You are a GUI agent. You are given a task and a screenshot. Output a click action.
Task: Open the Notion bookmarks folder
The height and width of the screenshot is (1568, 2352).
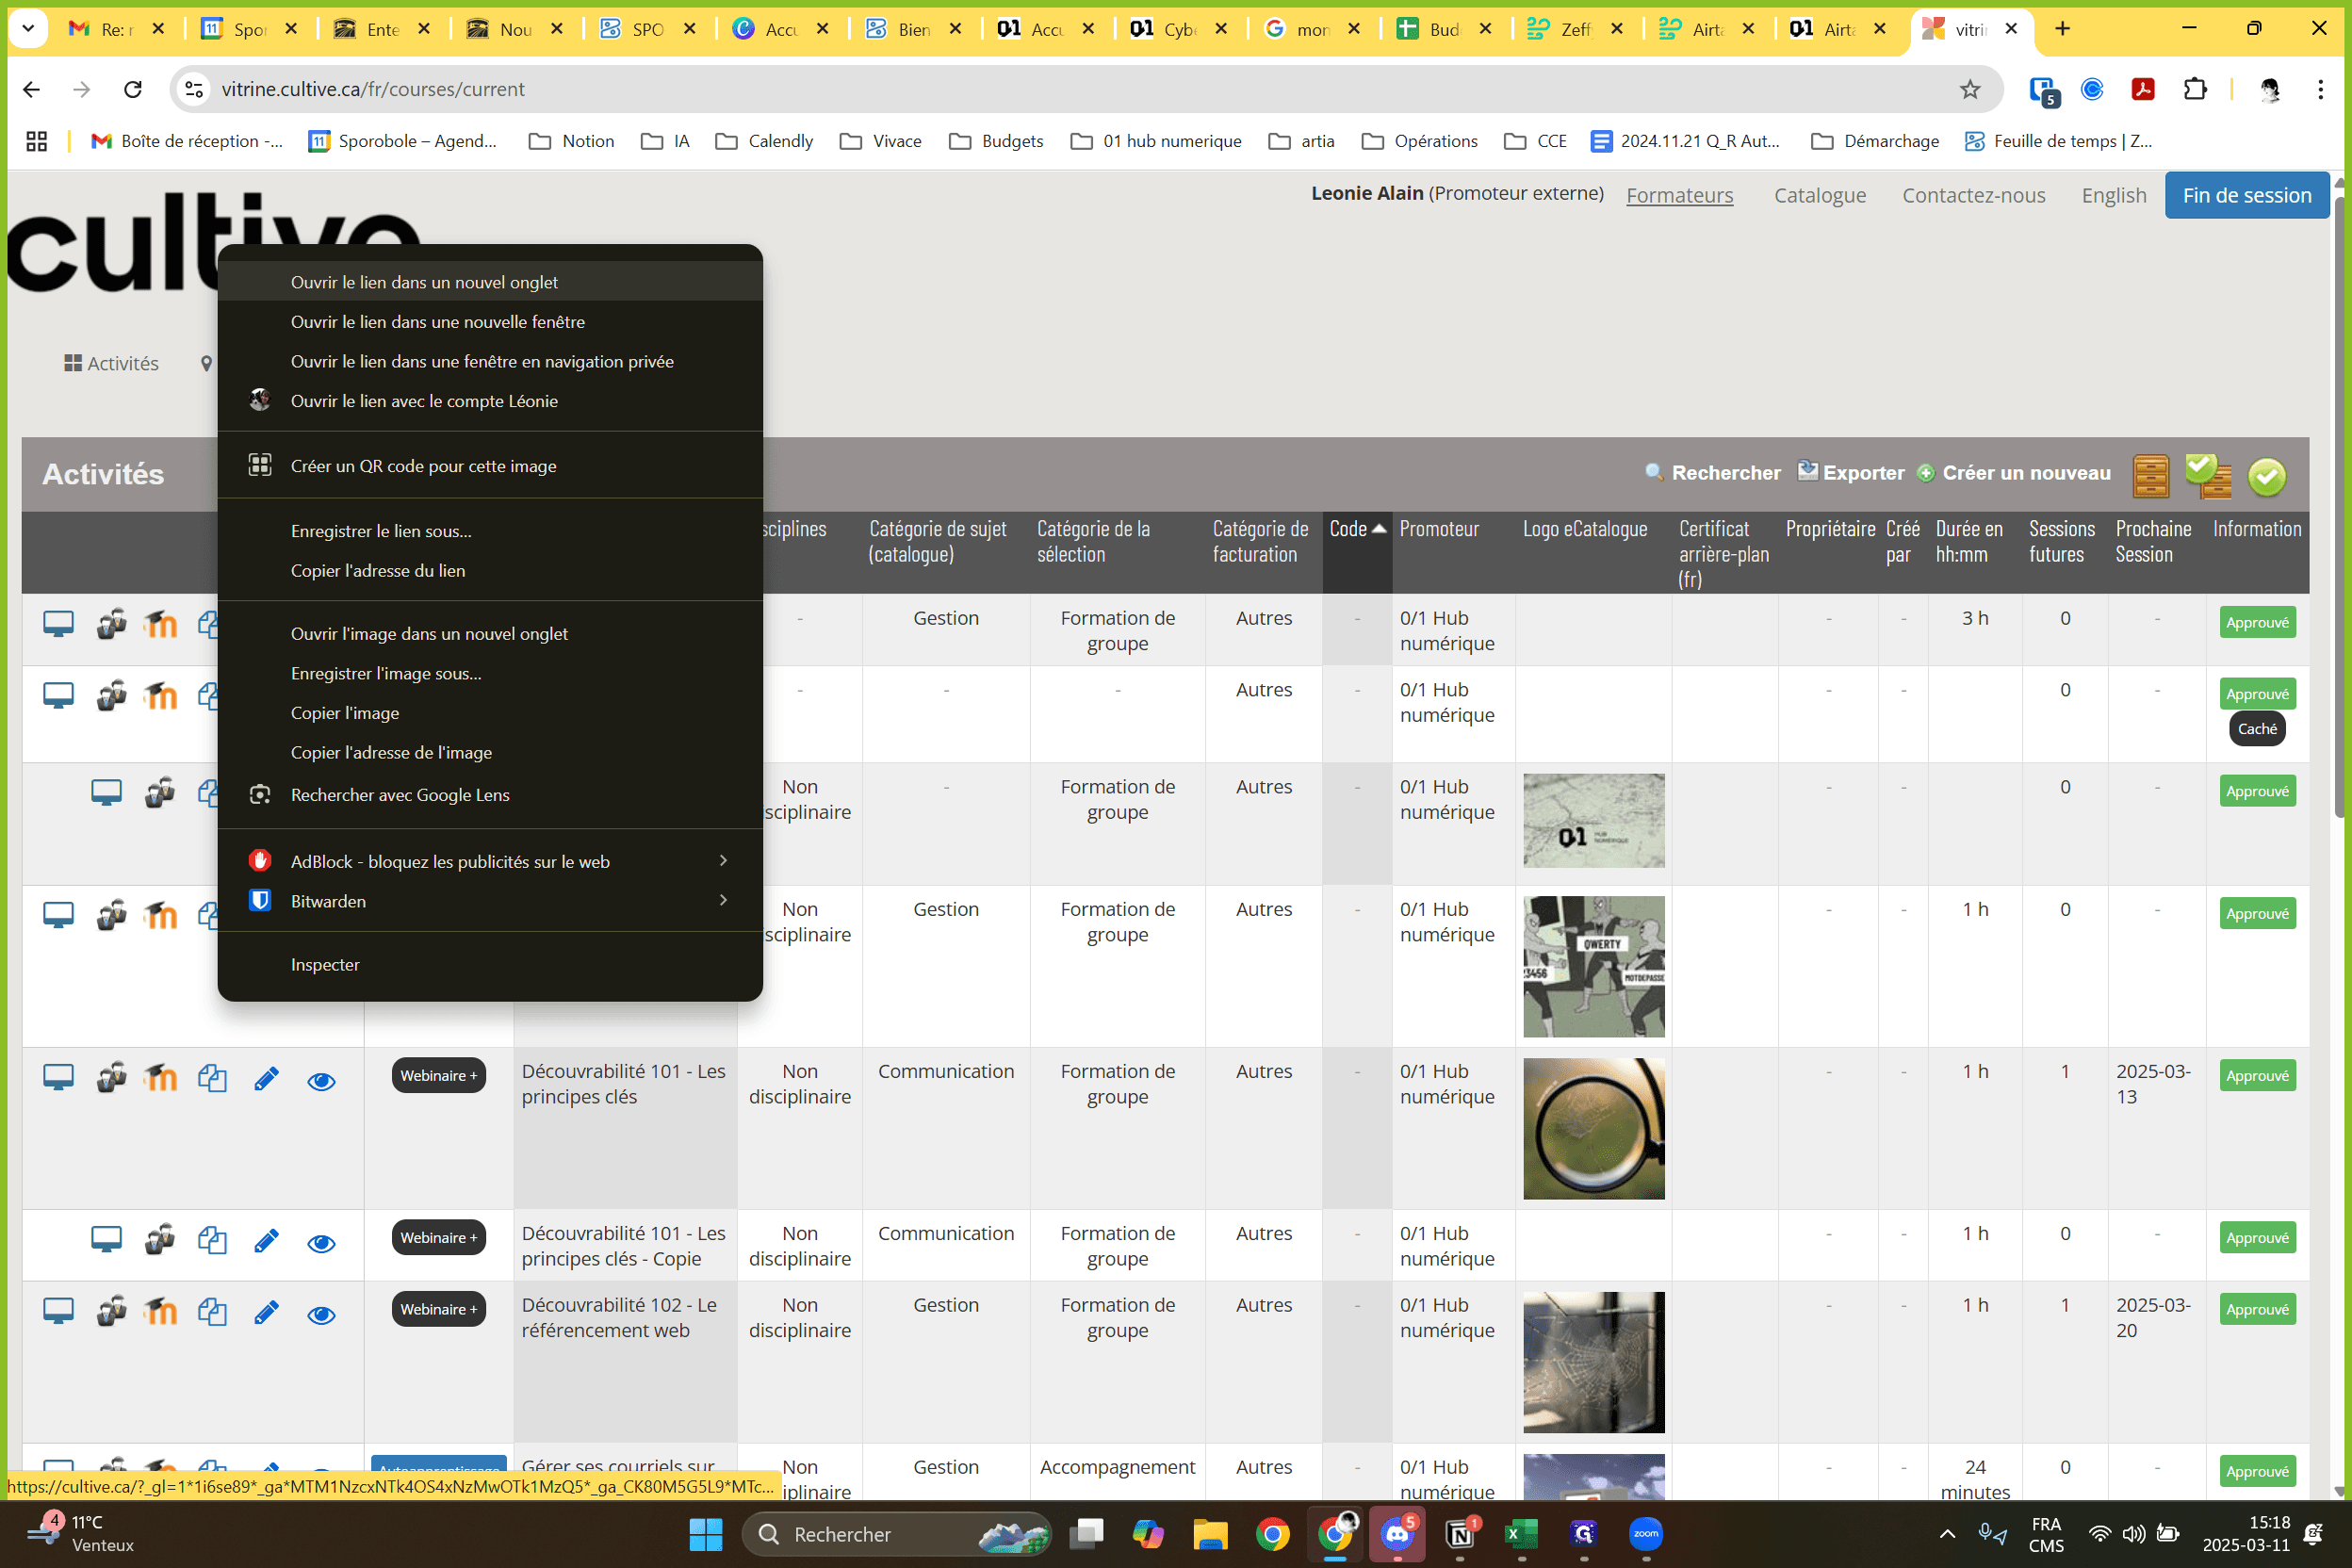click(571, 141)
